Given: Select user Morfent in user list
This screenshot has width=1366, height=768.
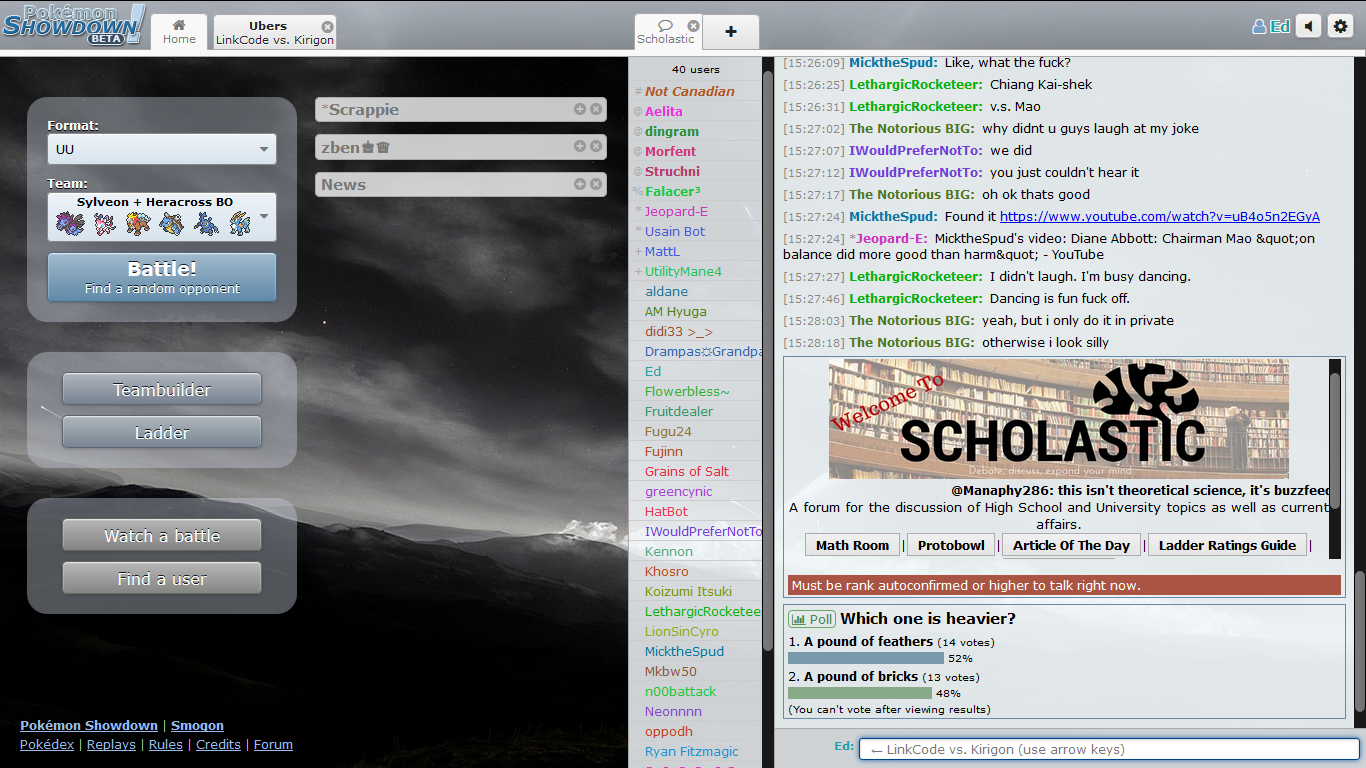Looking at the screenshot, I should pos(695,151).
